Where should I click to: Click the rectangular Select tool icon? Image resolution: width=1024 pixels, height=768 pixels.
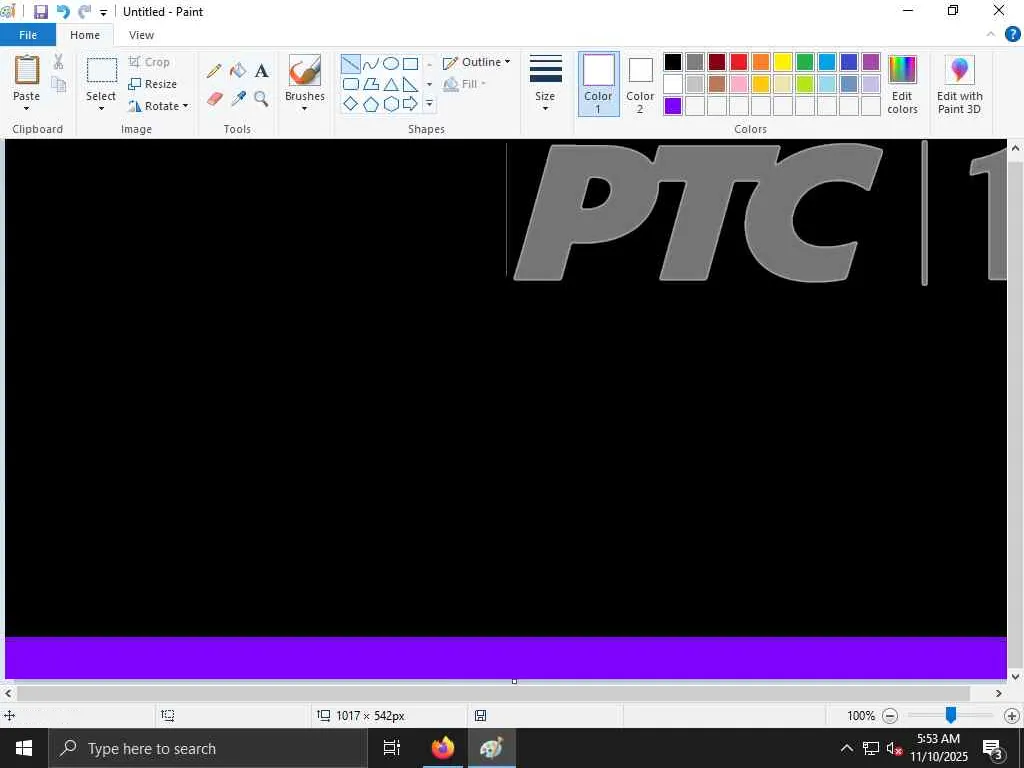102,71
